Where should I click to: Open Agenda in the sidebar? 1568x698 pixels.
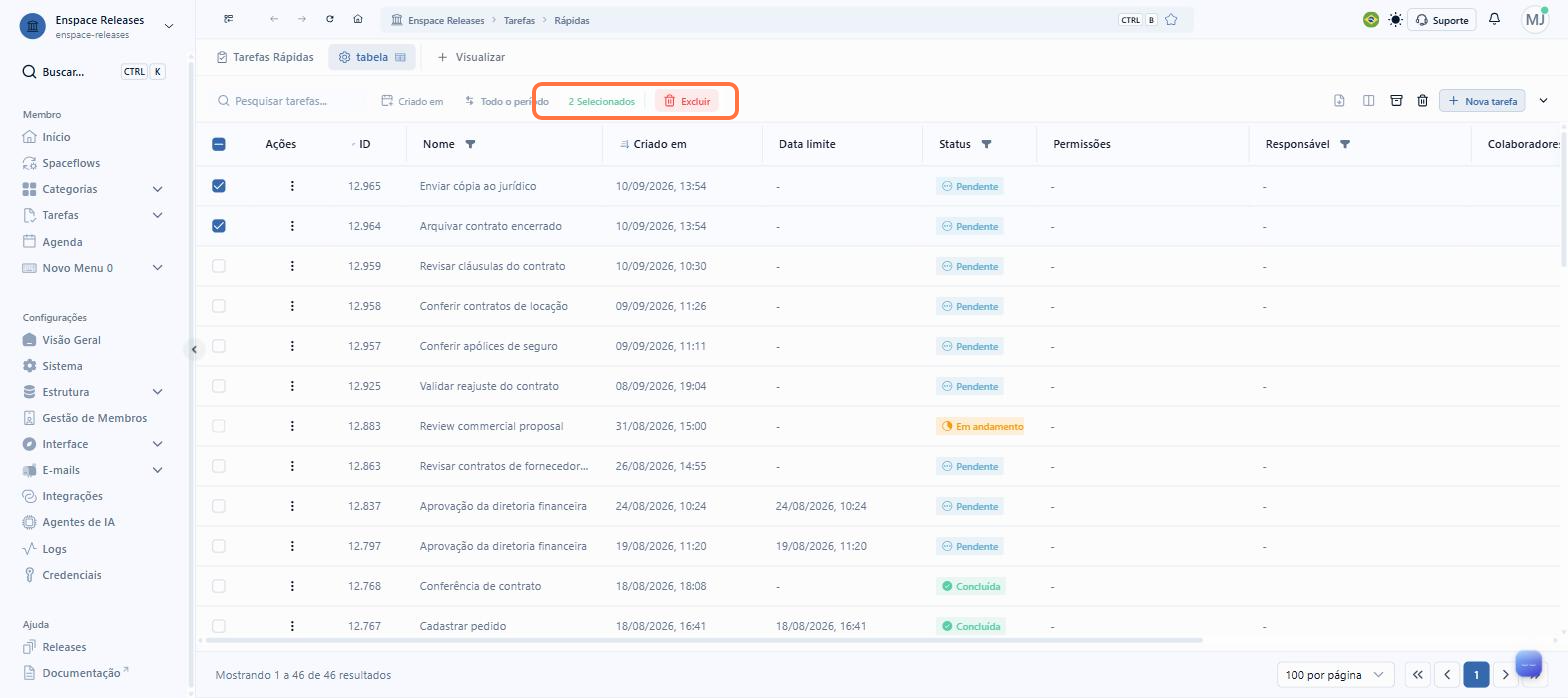coord(62,242)
